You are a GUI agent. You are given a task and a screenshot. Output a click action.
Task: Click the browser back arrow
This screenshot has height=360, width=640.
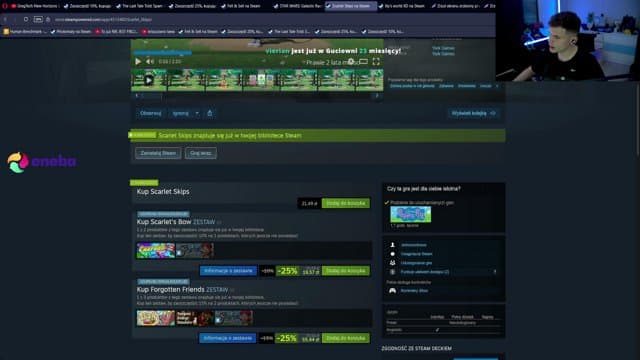coord(5,19)
